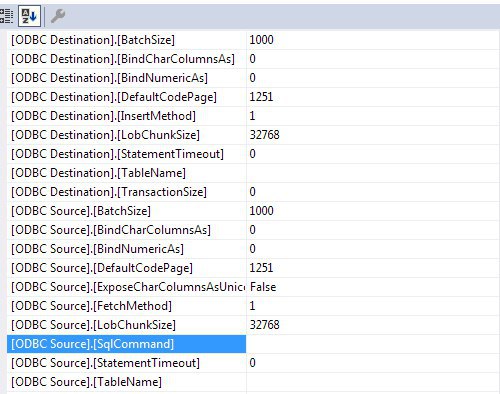
Task: Select [ODBC Destination].[TableName] property
Action: 127,173
